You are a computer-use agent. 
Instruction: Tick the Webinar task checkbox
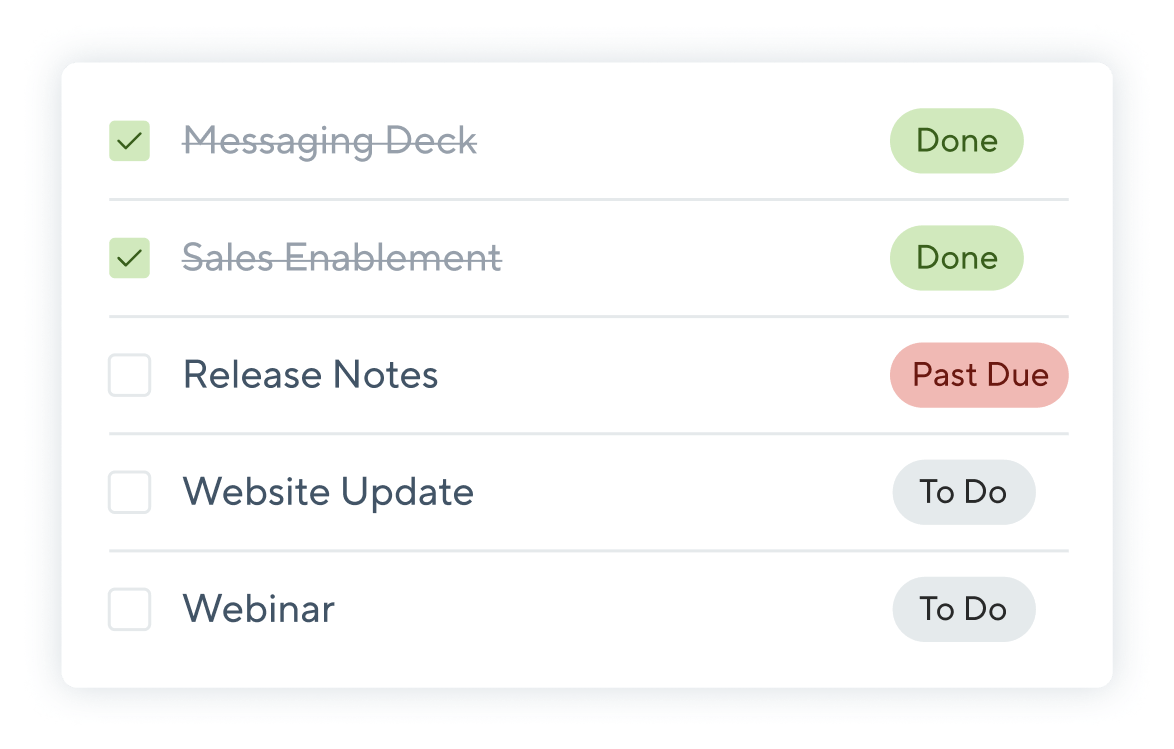(x=130, y=609)
